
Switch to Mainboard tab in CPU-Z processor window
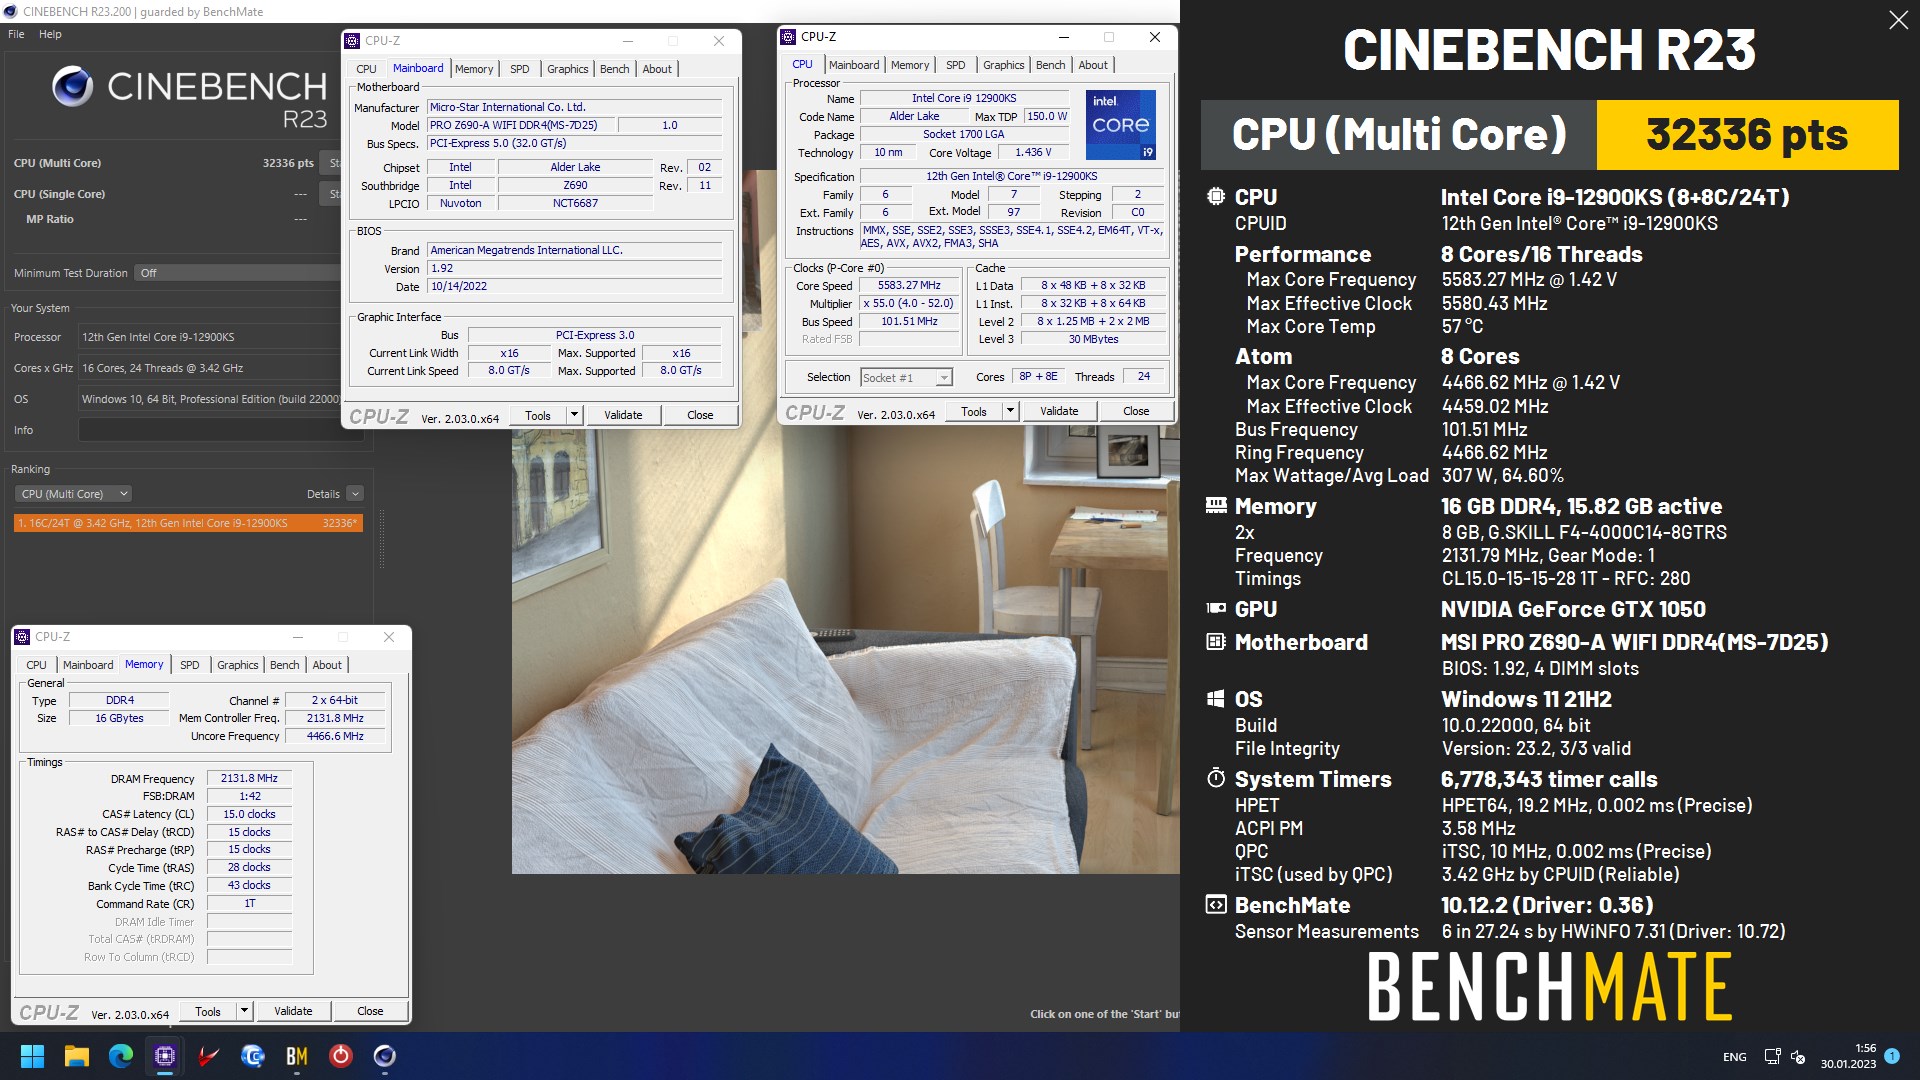[854, 65]
